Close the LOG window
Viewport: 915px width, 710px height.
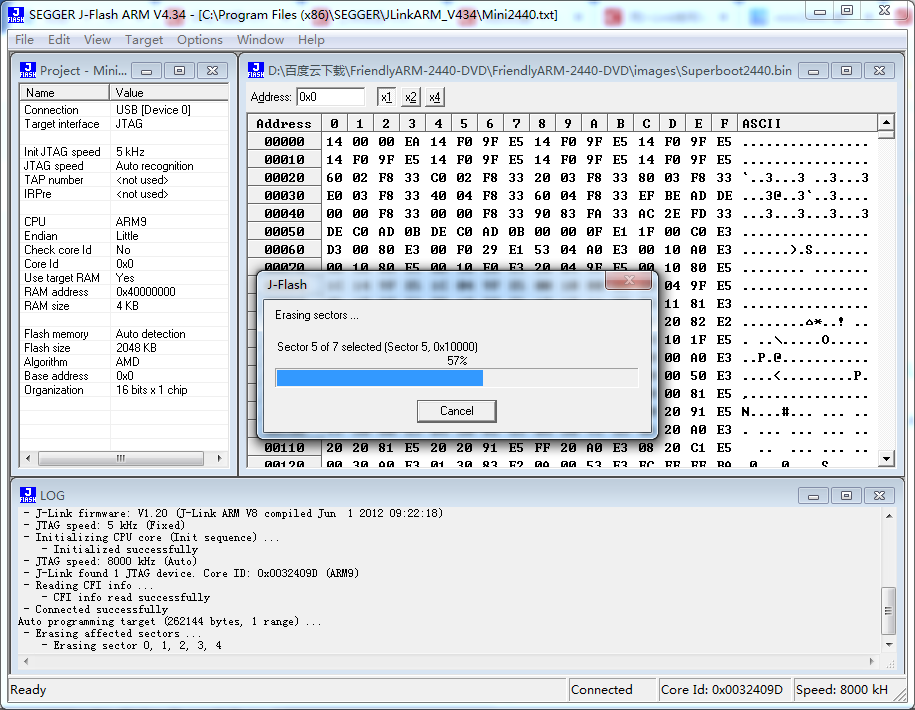(x=879, y=495)
